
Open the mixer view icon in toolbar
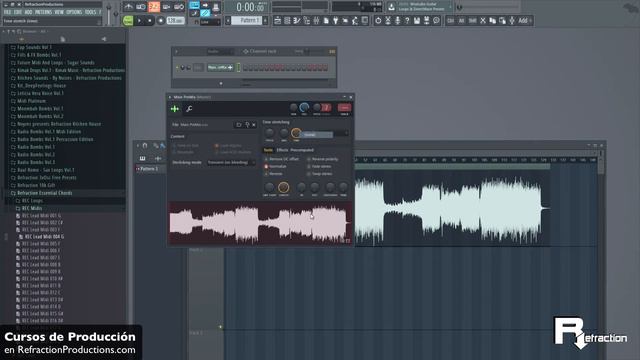tap(316, 20)
